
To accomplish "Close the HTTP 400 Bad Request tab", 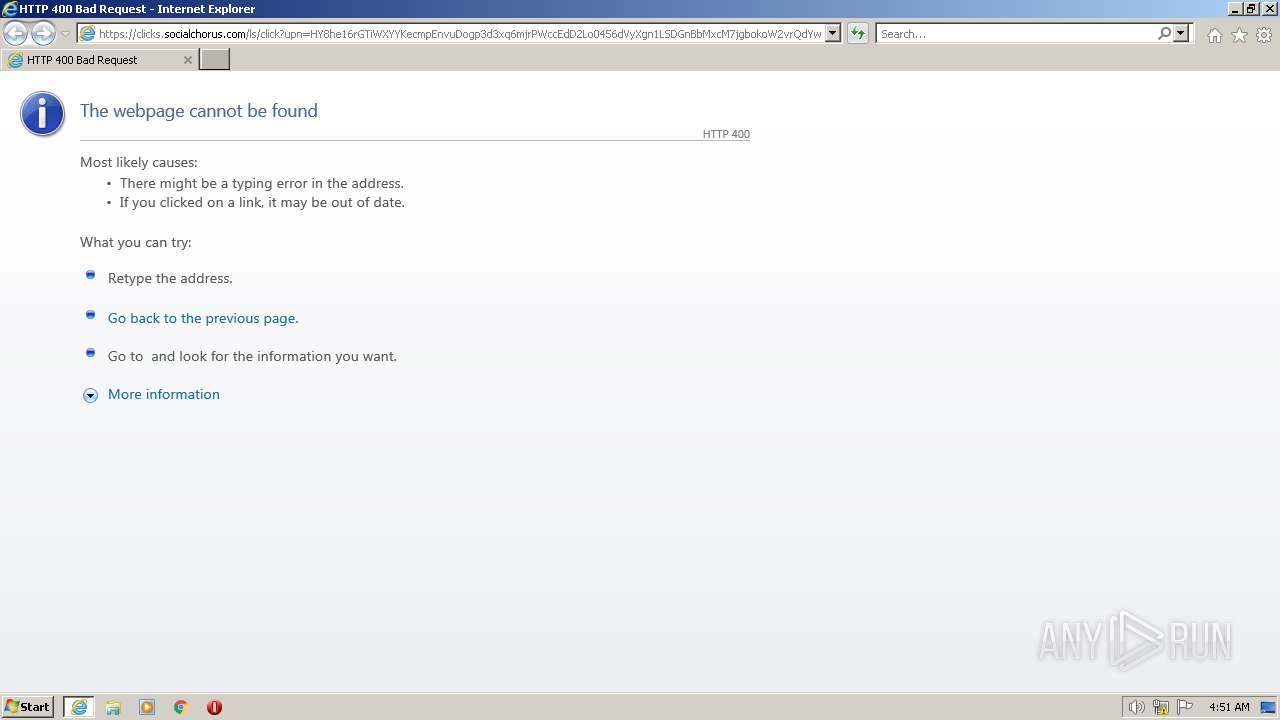I will tap(187, 60).
